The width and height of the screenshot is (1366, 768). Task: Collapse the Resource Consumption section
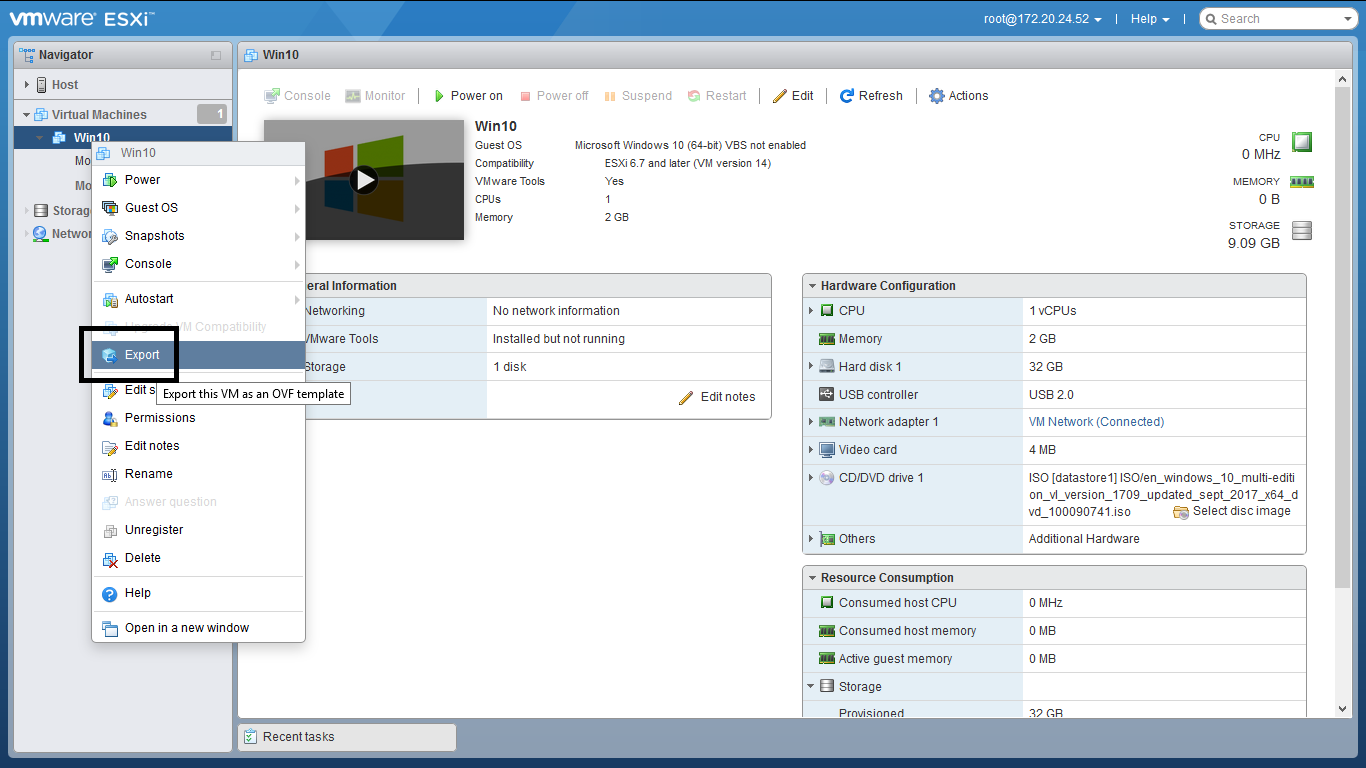pyautogui.click(x=813, y=578)
